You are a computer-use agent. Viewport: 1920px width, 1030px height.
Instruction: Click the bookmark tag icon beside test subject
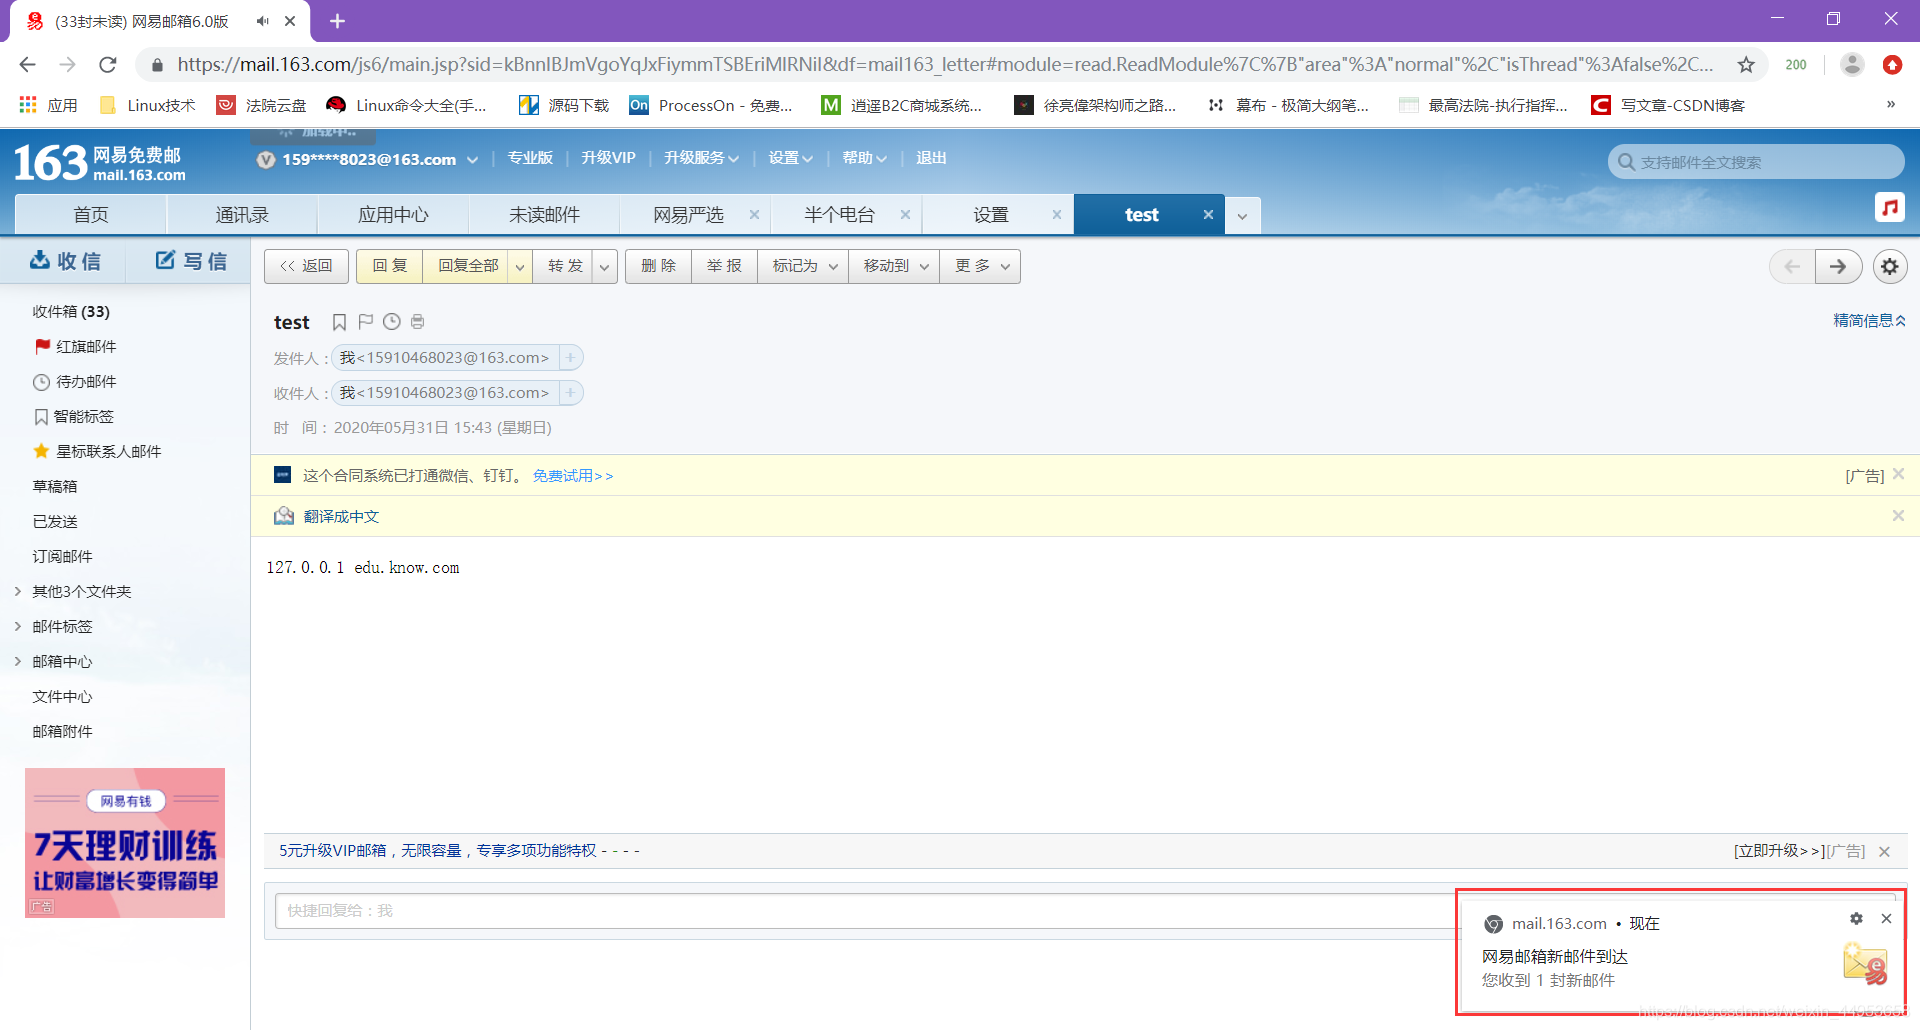339,322
